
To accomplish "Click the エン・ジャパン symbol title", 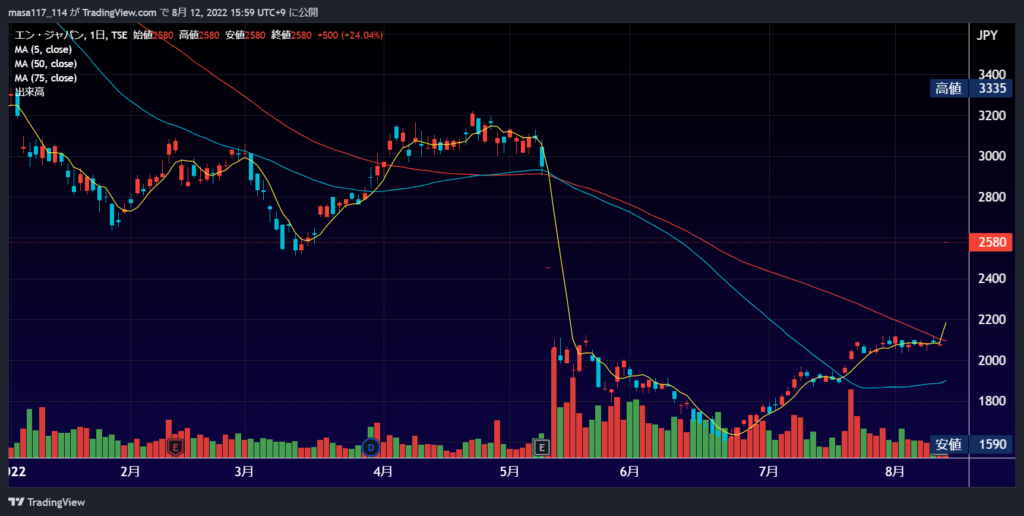I will (x=49, y=35).
